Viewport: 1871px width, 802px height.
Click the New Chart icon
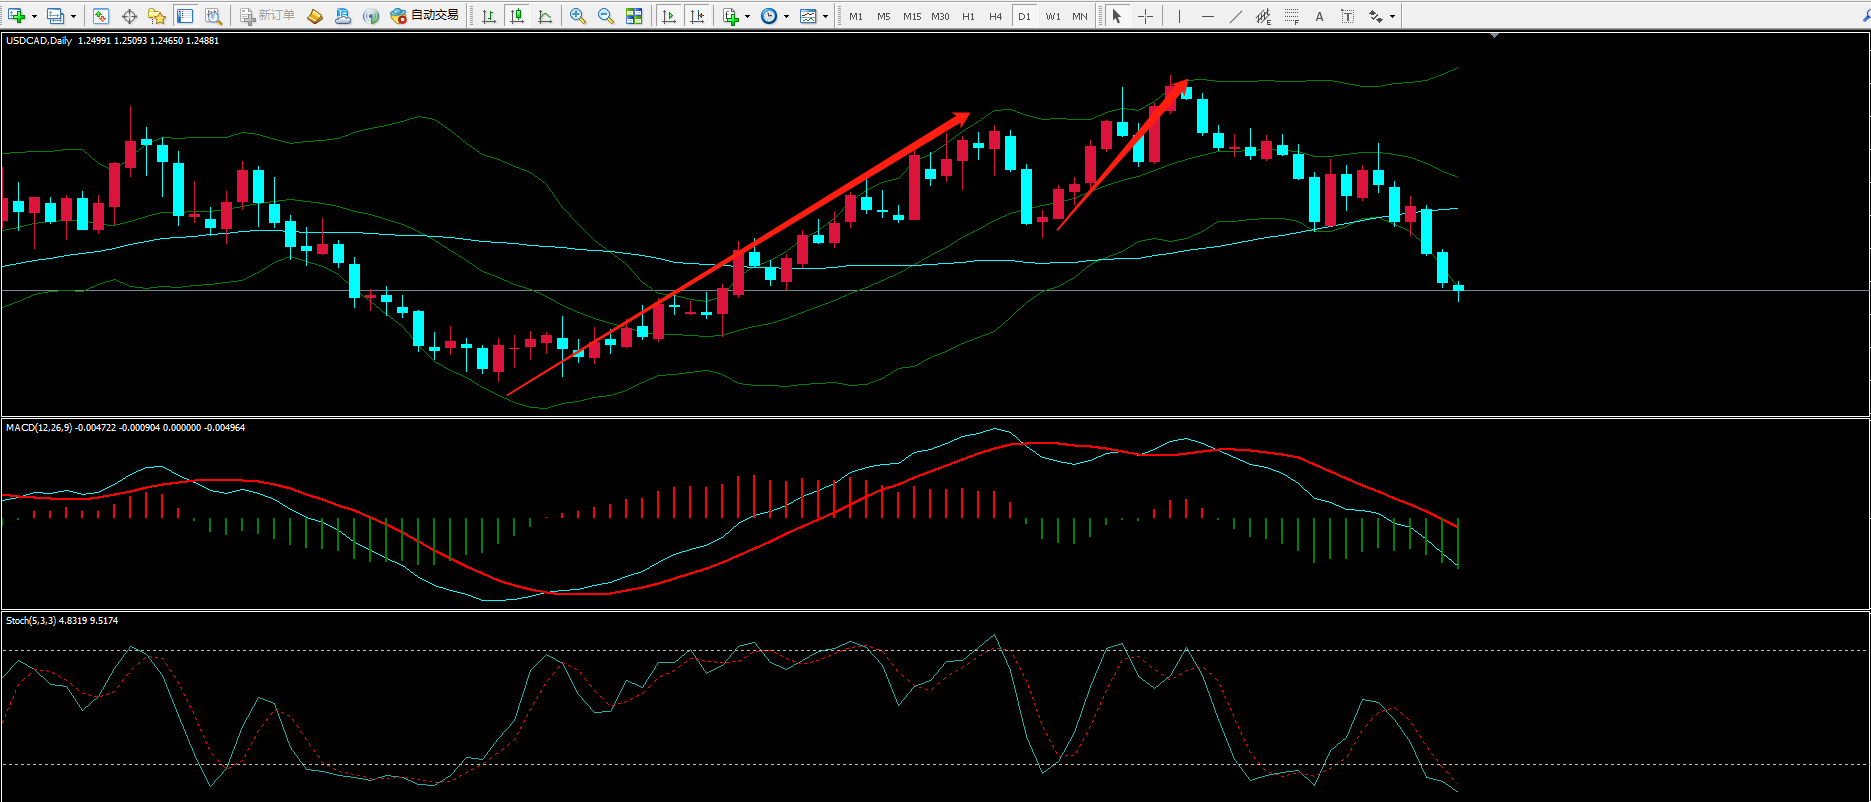(x=16, y=16)
